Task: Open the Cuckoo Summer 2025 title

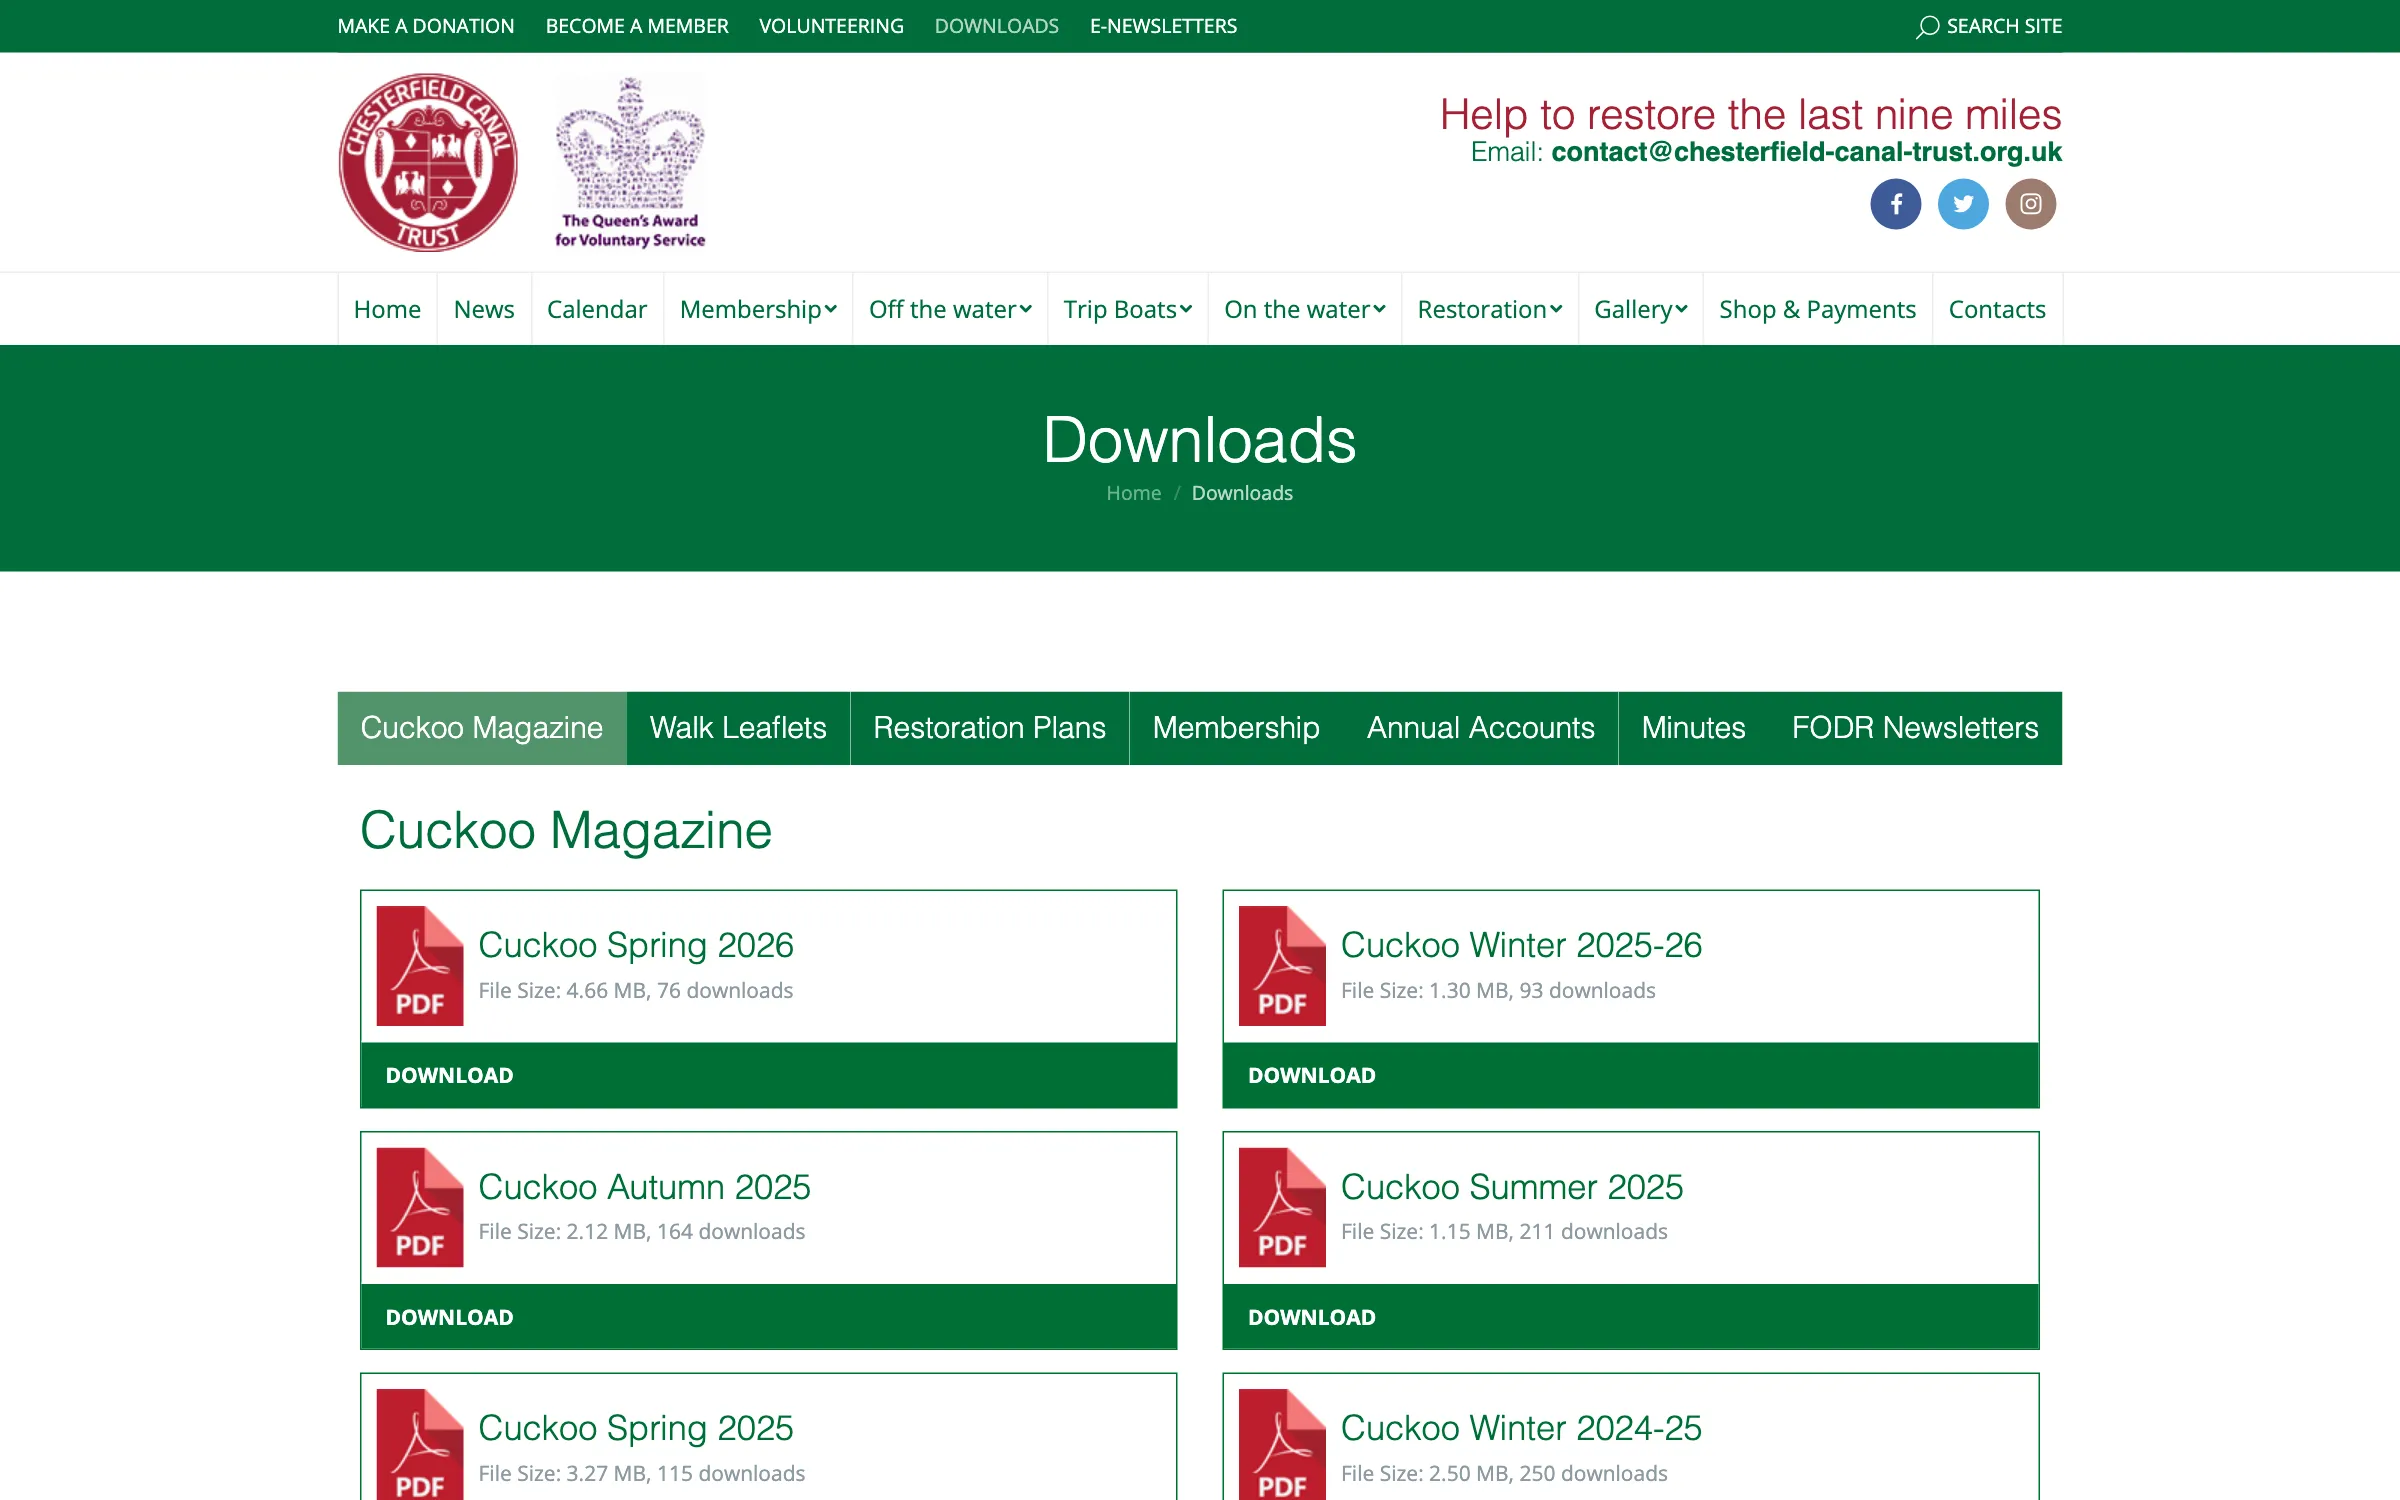Action: point(1512,1187)
